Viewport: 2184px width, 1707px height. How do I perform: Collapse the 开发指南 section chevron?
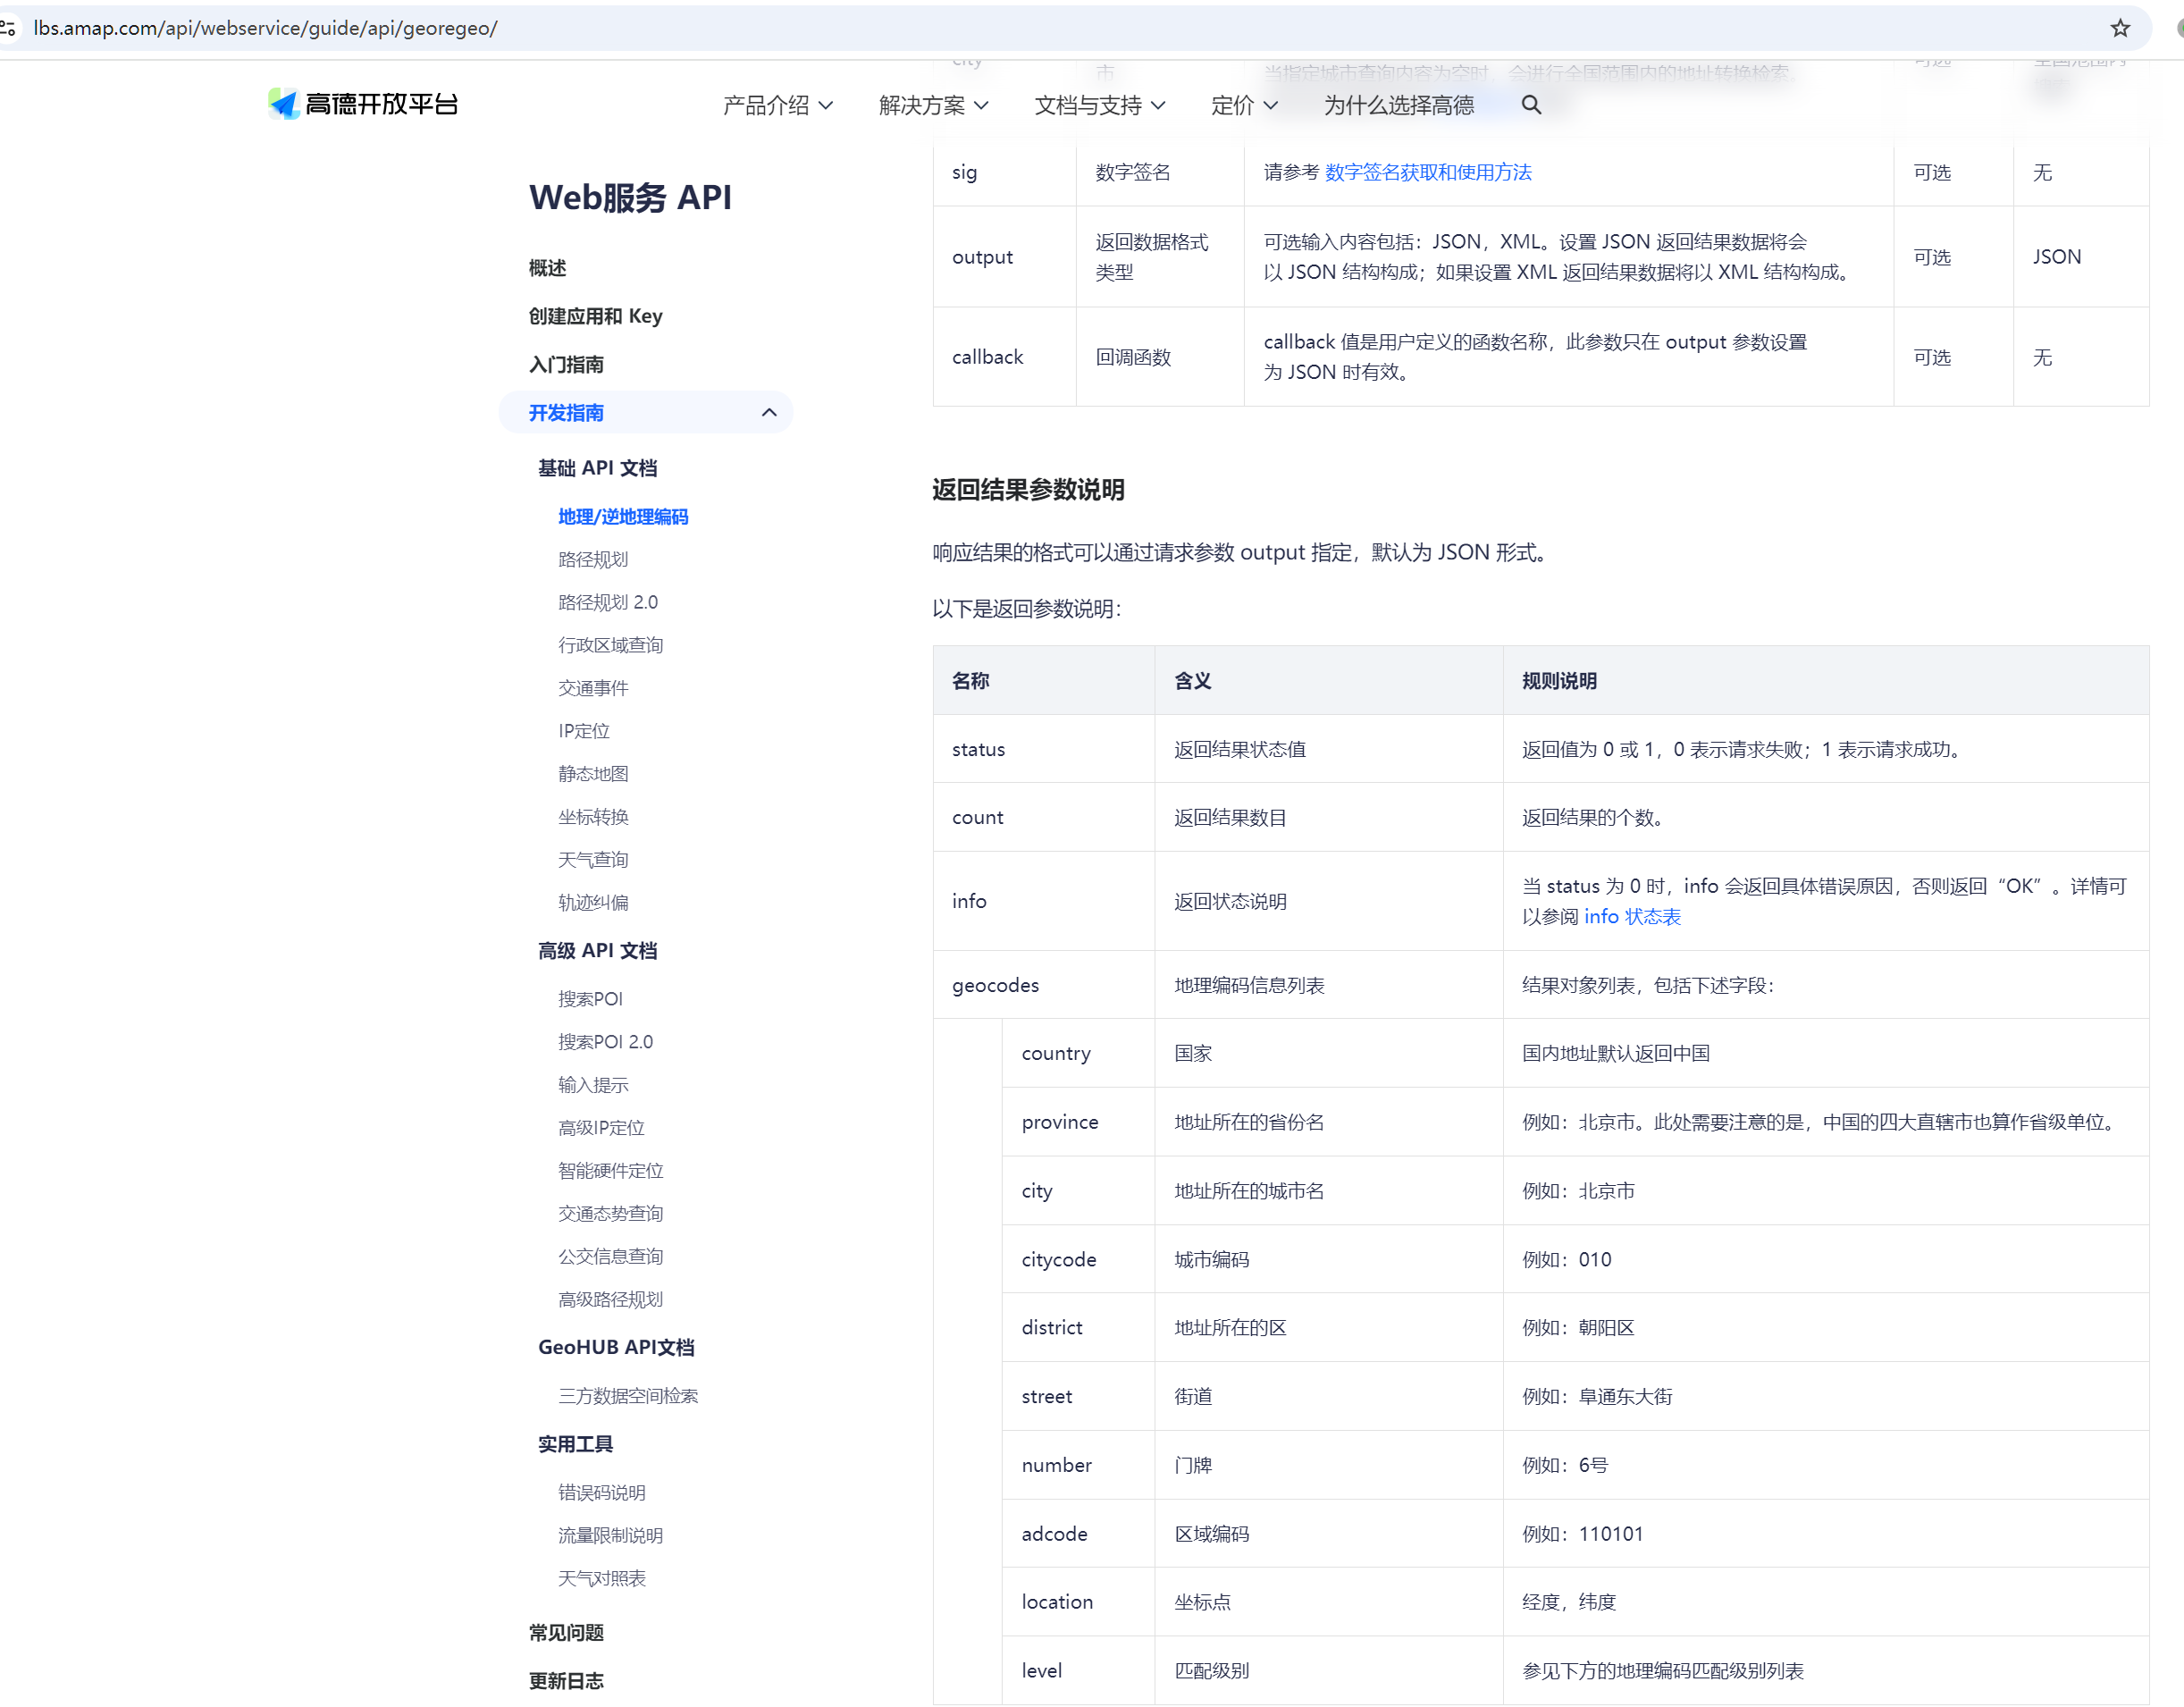(x=768, y=413)
